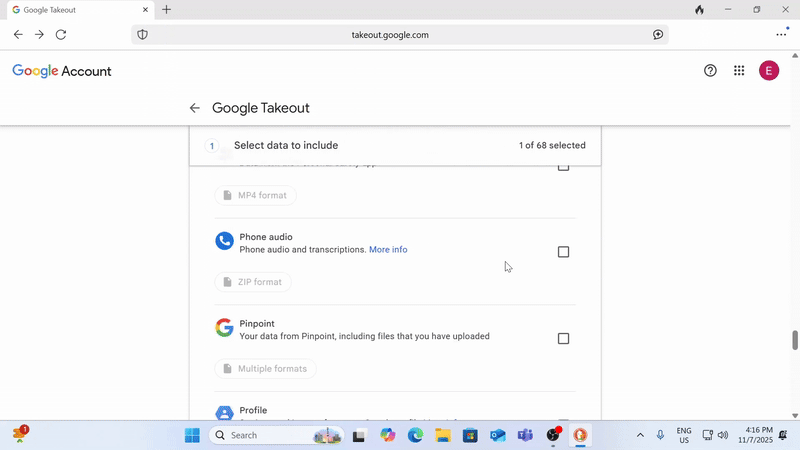Open Task View on the taskbar
The width and height of the screenshot is (800, 450).
point(359,435)
